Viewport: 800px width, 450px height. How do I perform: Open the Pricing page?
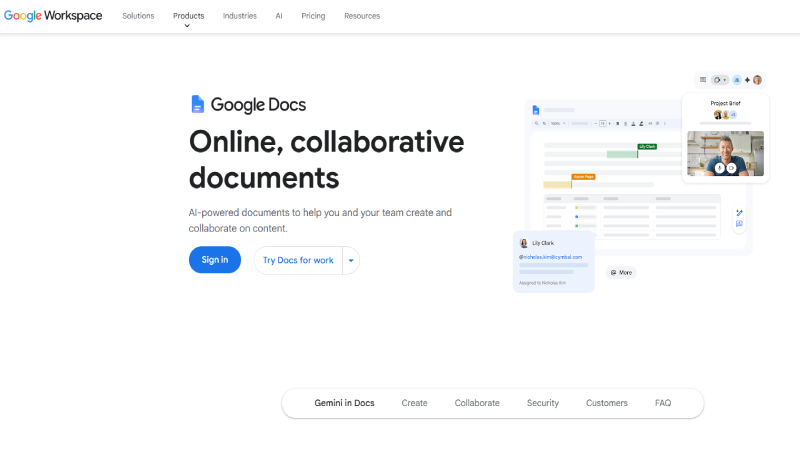pyautogui.click(x=313, y=16)
